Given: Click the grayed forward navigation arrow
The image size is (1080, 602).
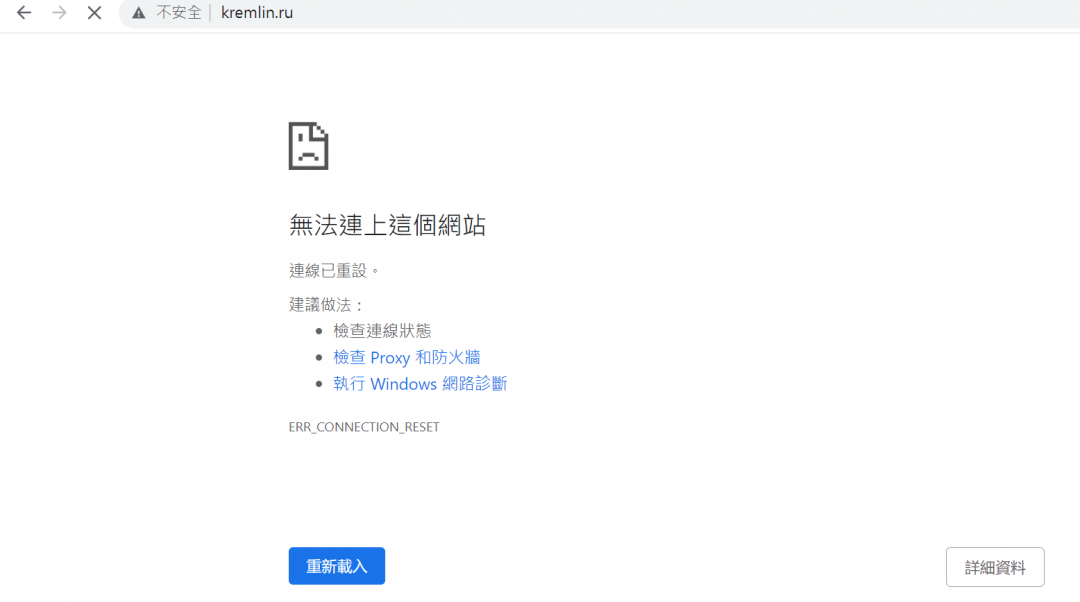Looking at the screenshot, I should (60, 13).
